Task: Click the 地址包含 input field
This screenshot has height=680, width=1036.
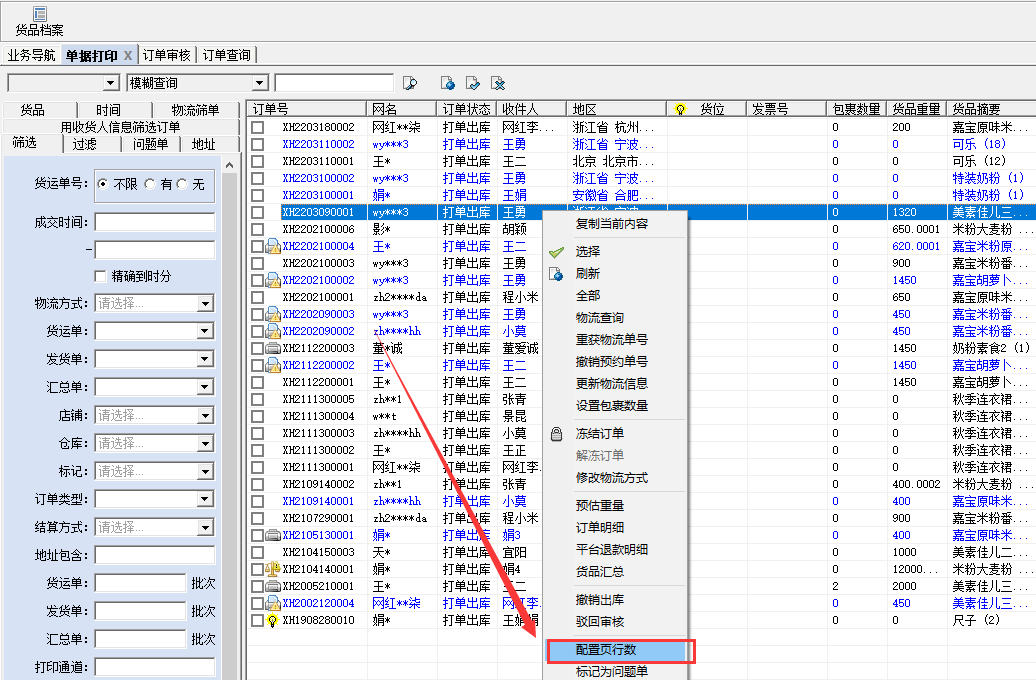Action: coord(155,556)
